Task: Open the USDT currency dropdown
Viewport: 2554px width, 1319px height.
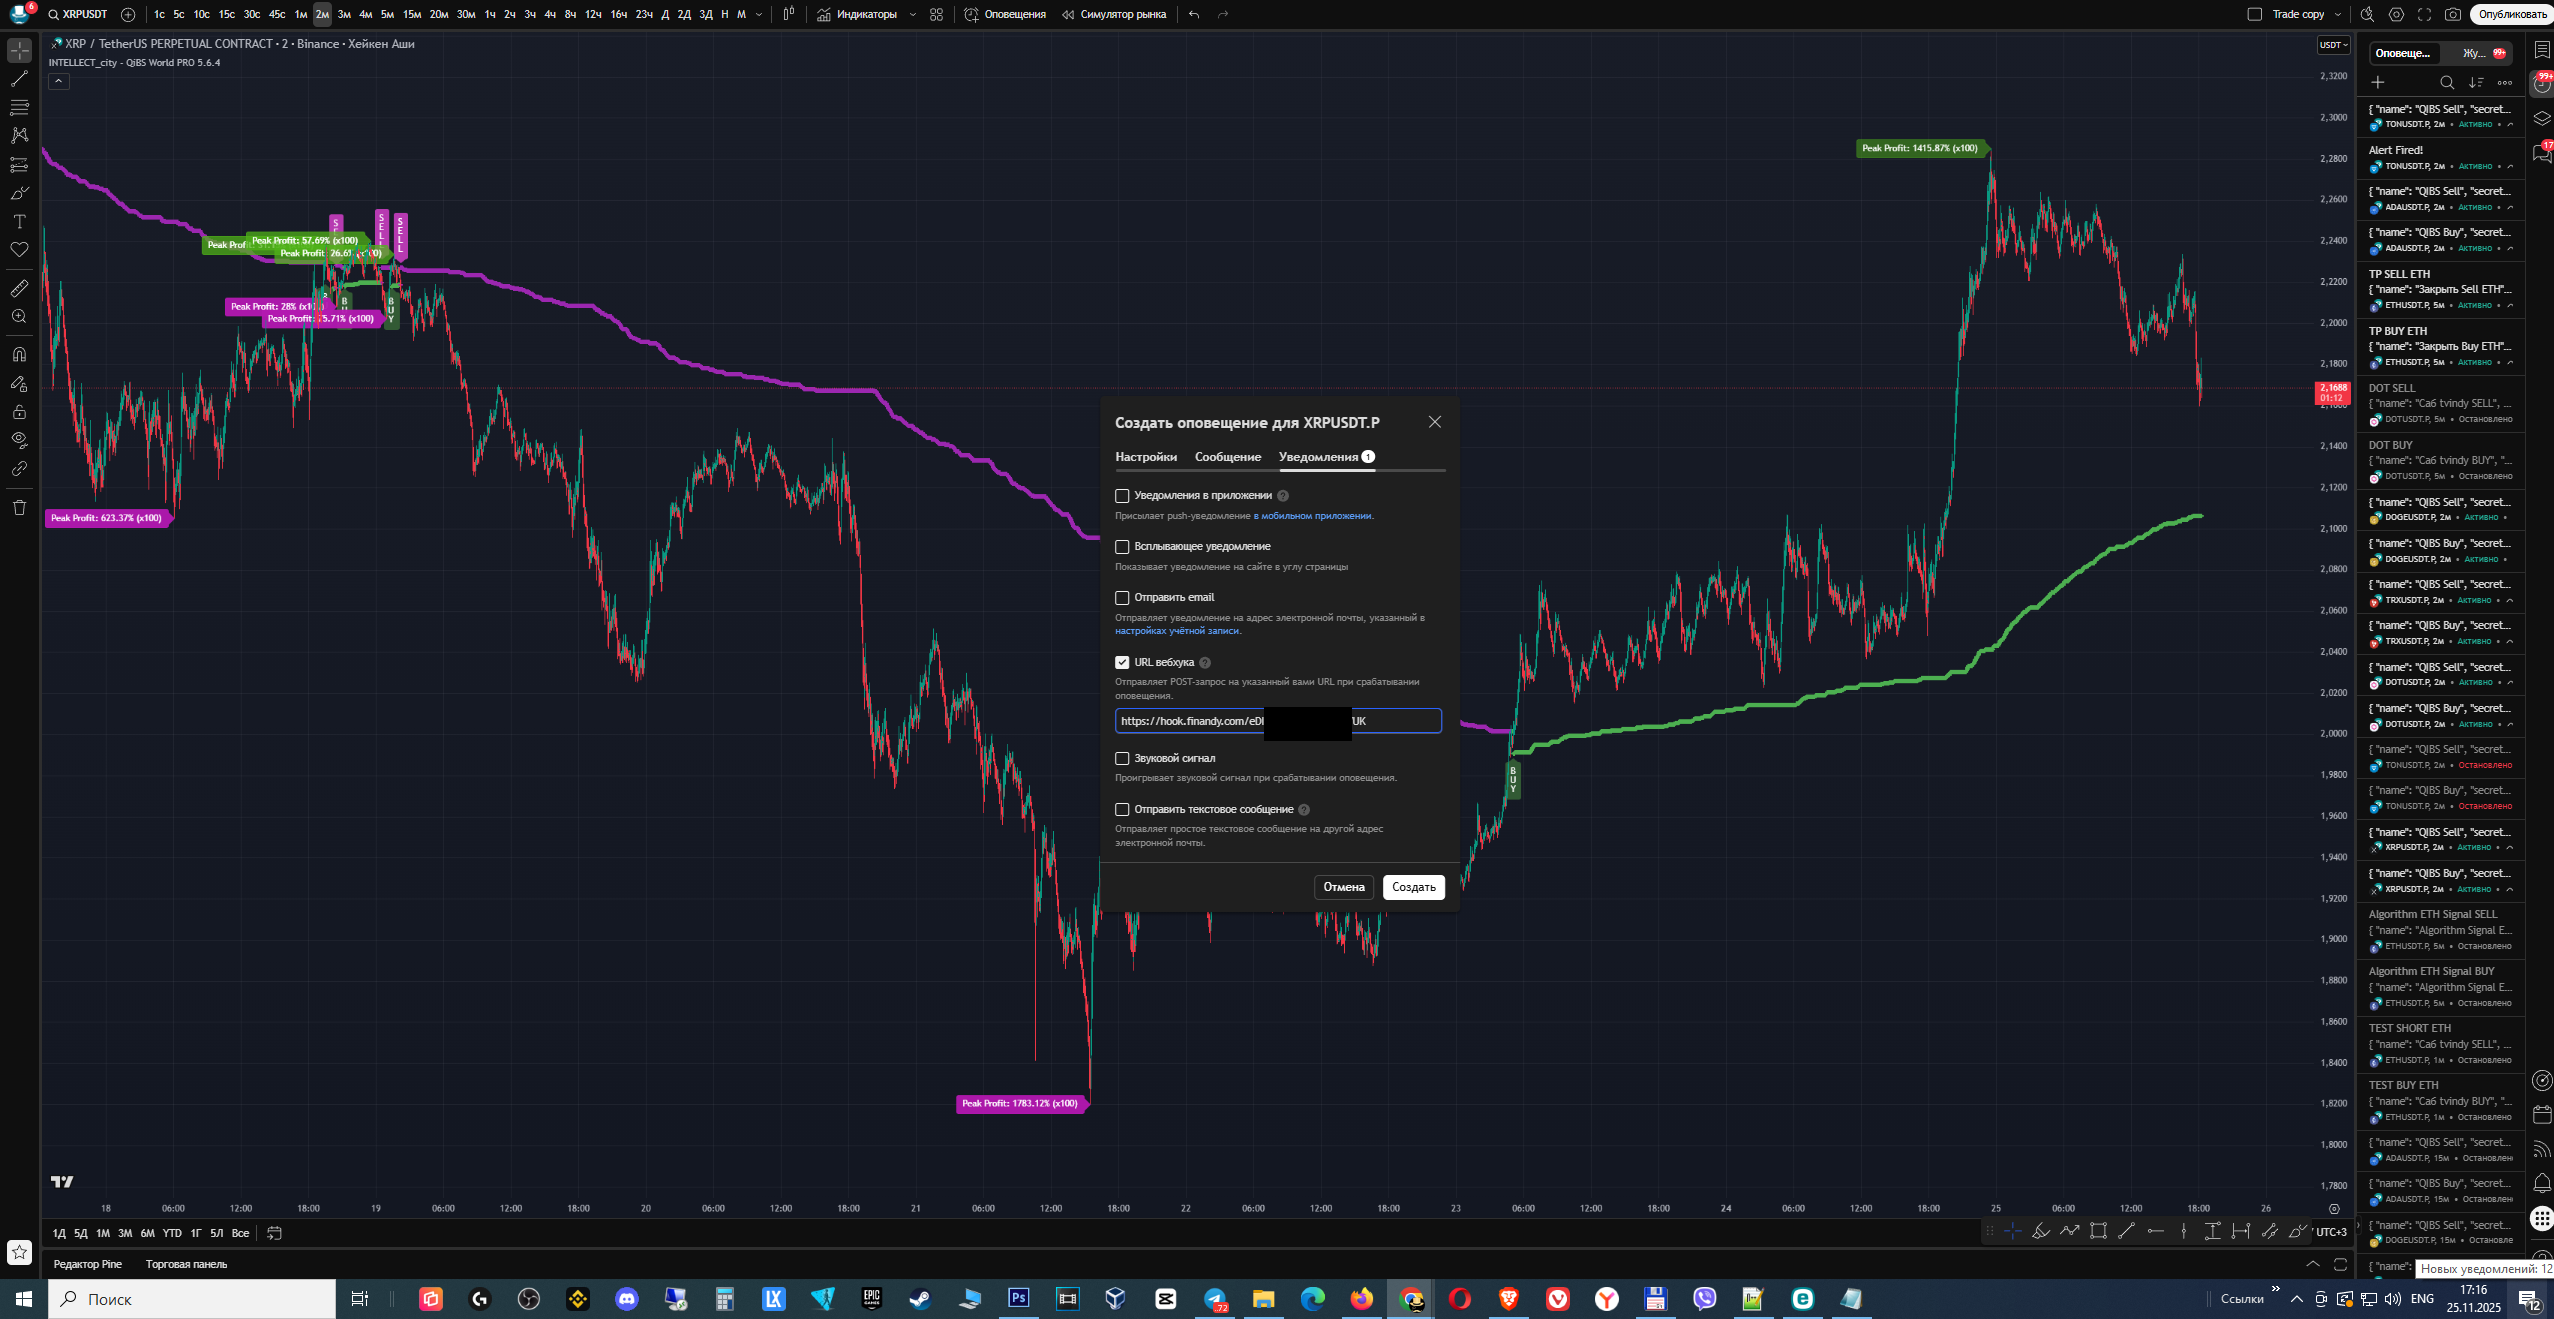Action: 2333,44
